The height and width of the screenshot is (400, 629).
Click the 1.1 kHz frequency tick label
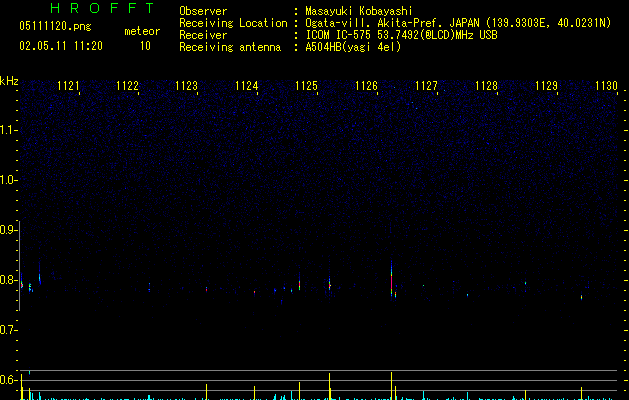(x=8, y=130)
